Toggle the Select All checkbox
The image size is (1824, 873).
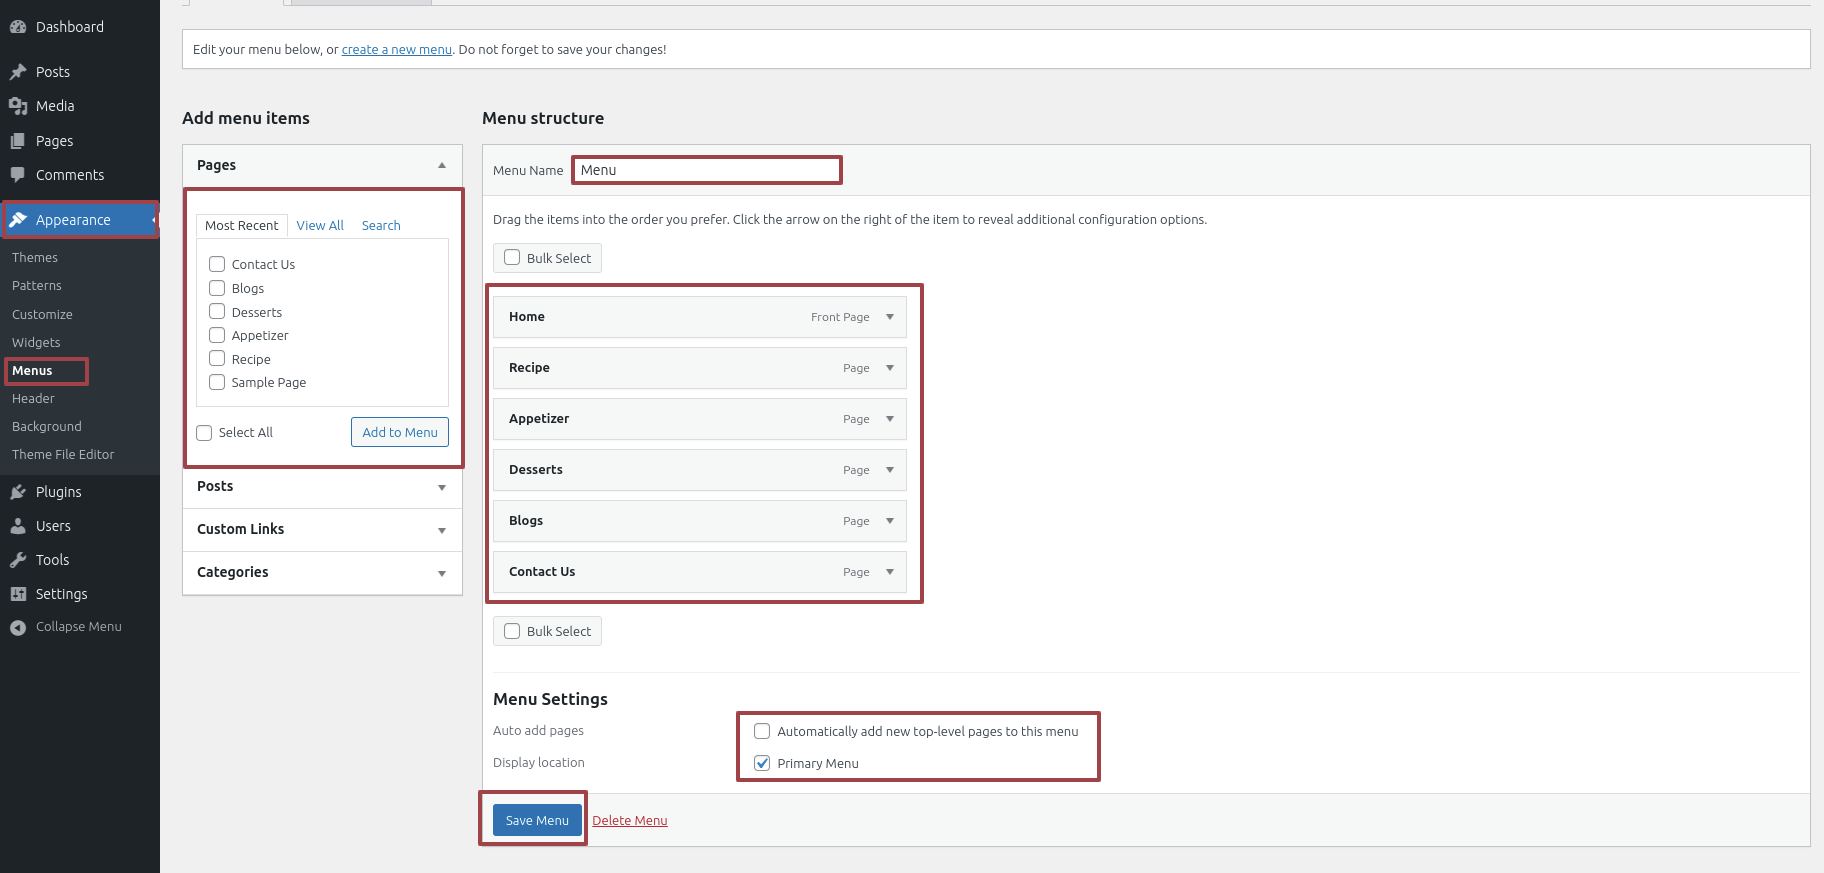click(x=204, y=433)
